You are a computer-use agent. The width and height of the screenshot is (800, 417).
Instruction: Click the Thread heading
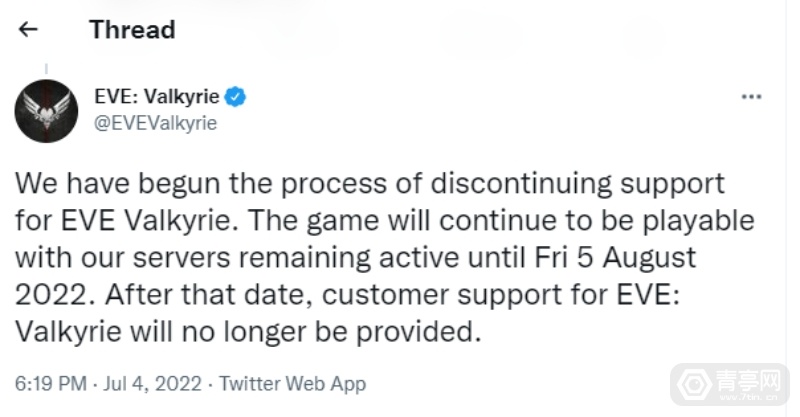(132, 30)
